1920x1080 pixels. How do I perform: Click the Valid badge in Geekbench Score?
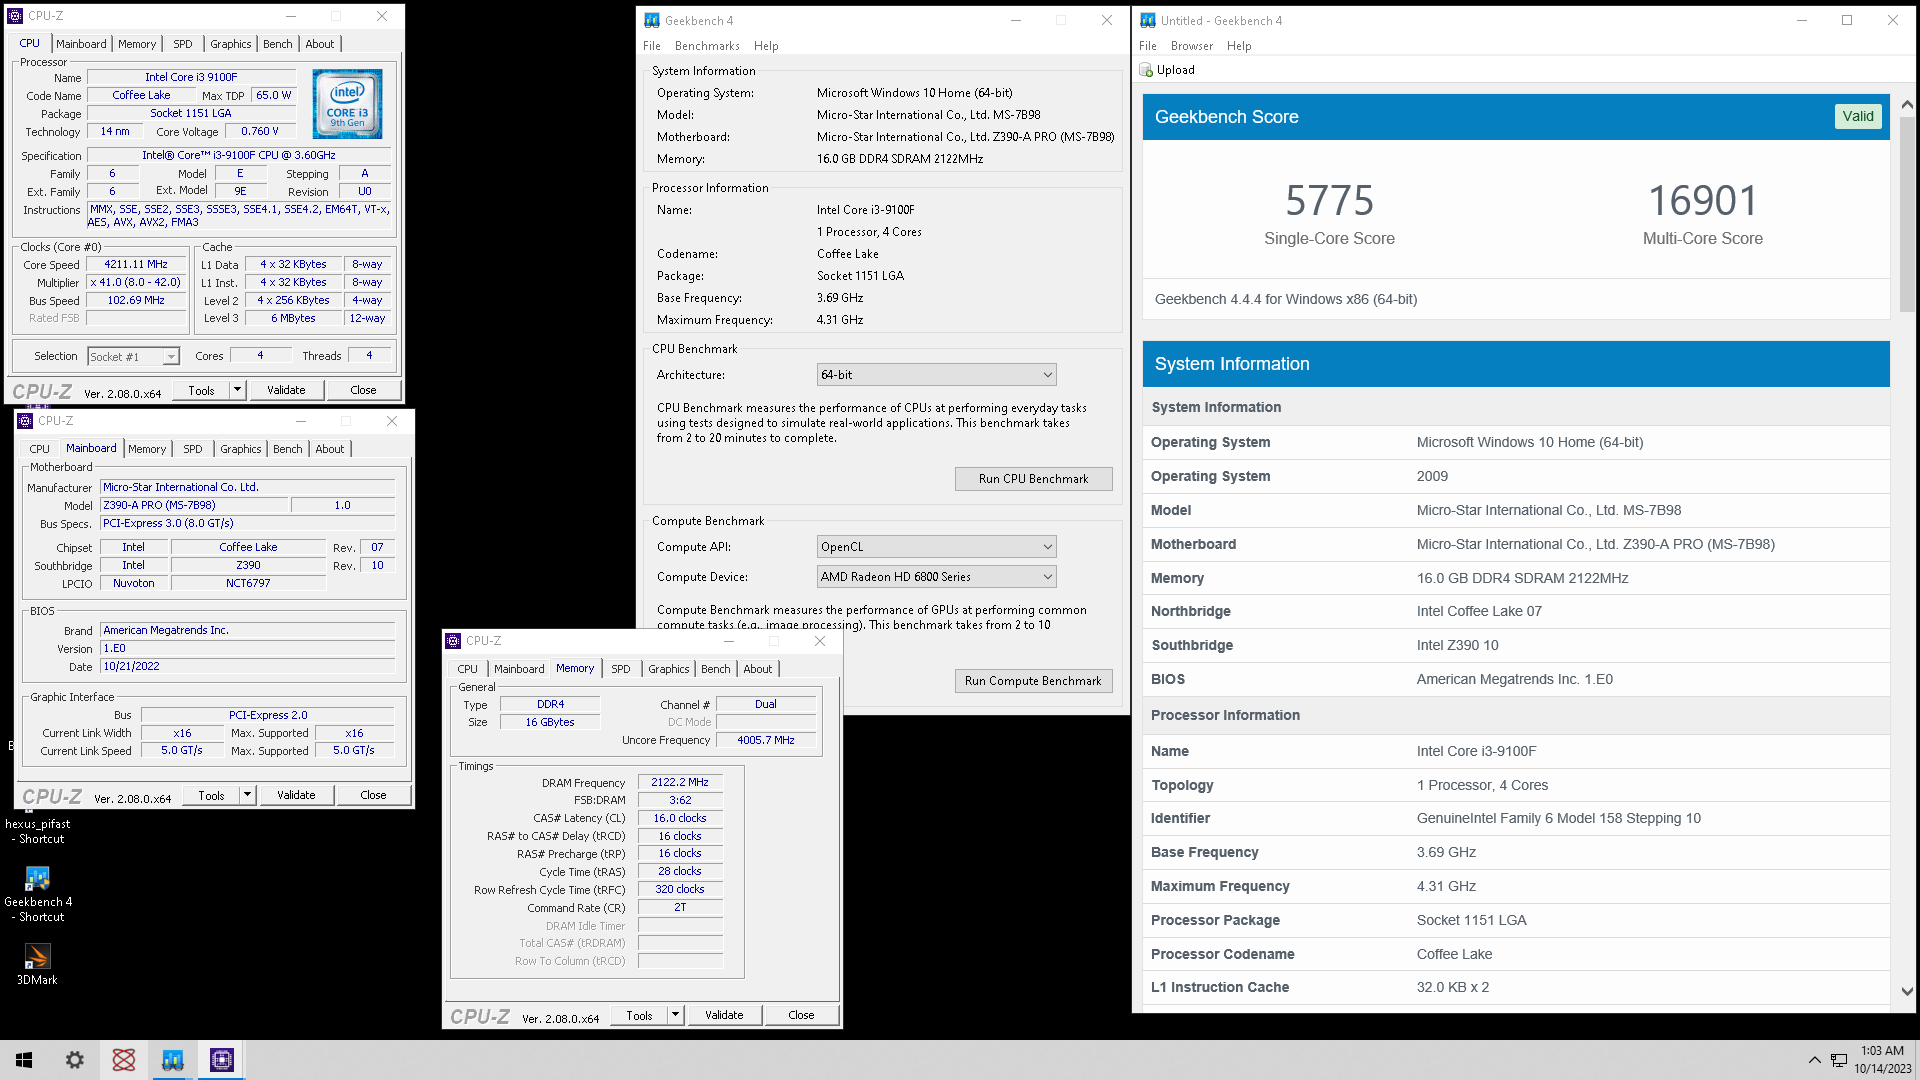[1858, 116]
